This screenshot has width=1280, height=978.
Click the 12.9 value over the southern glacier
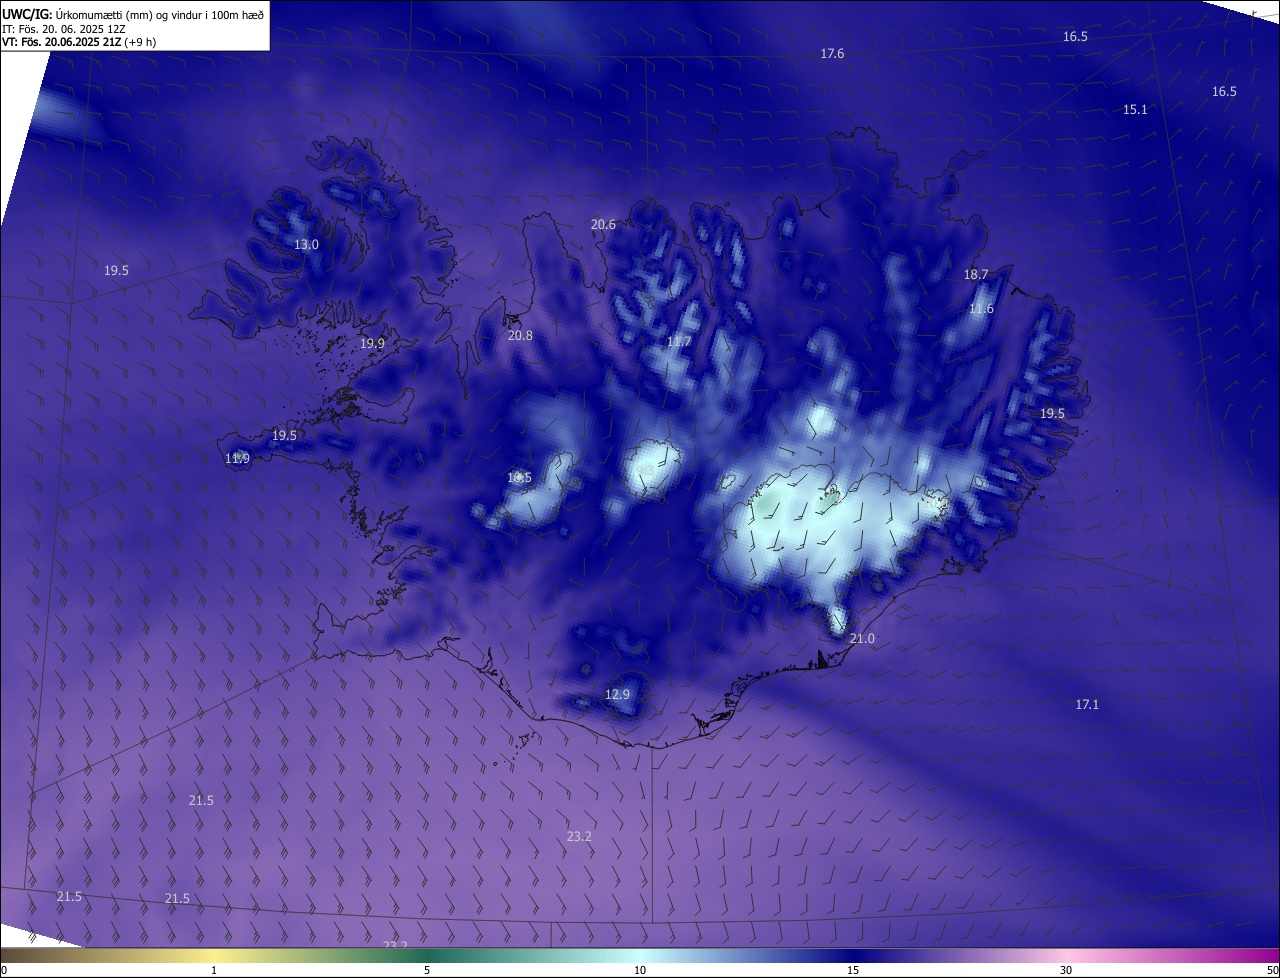point(618,695)
